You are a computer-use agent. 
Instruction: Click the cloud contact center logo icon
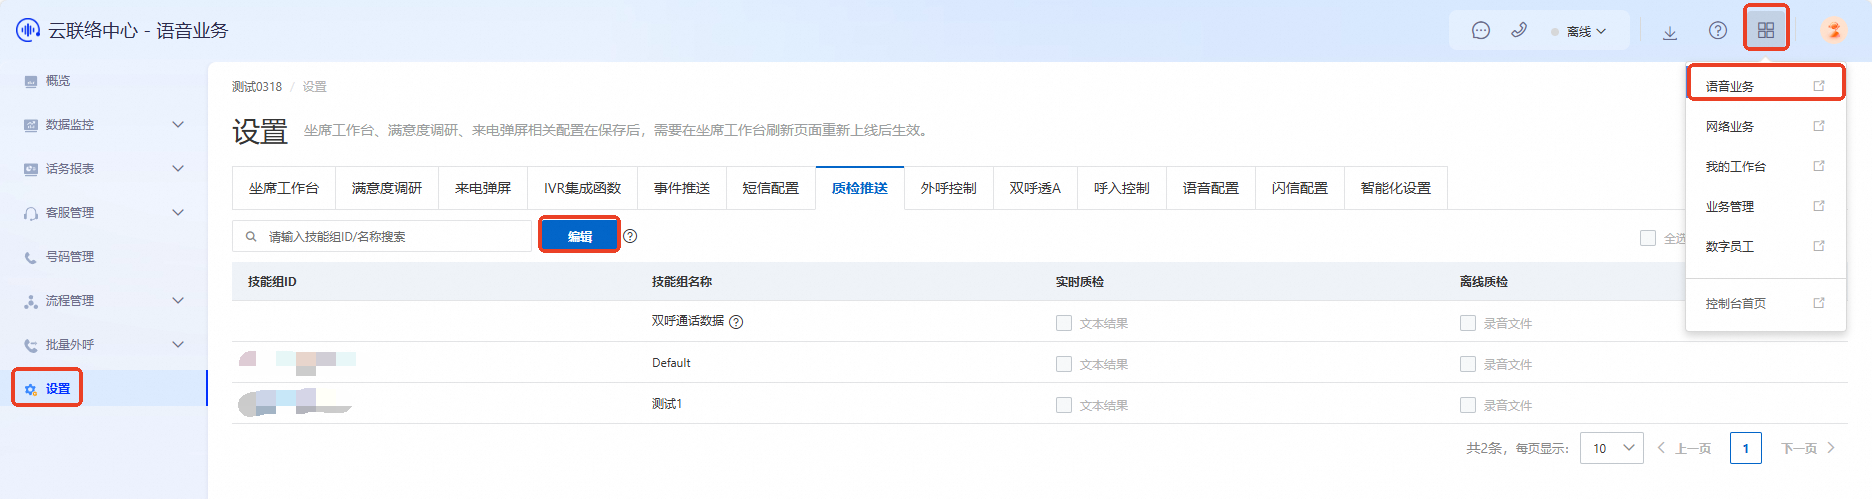coord(28,30)
